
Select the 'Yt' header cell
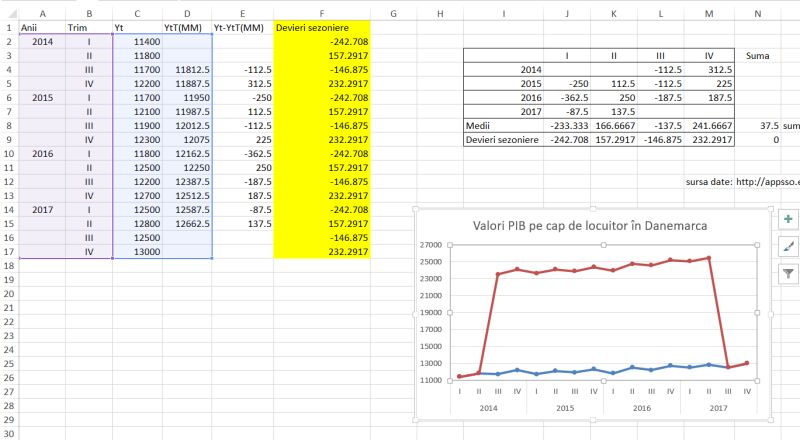pyautogui.click(x=137, y=28)
